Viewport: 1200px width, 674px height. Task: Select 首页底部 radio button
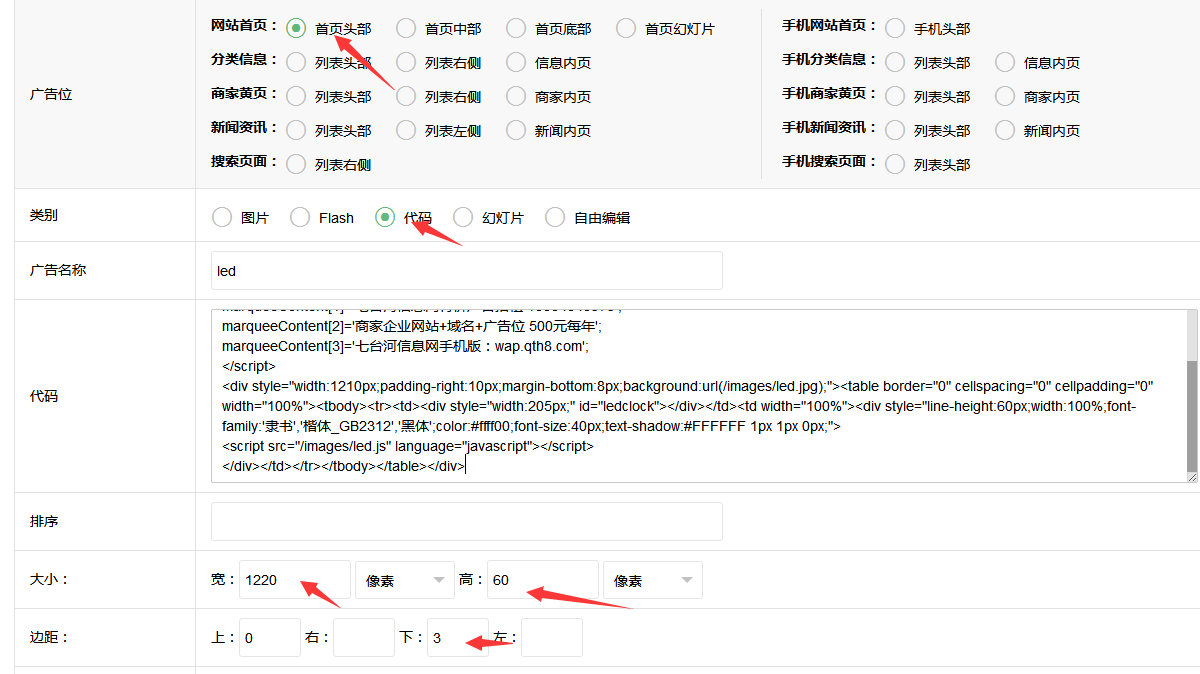point(516,28)
